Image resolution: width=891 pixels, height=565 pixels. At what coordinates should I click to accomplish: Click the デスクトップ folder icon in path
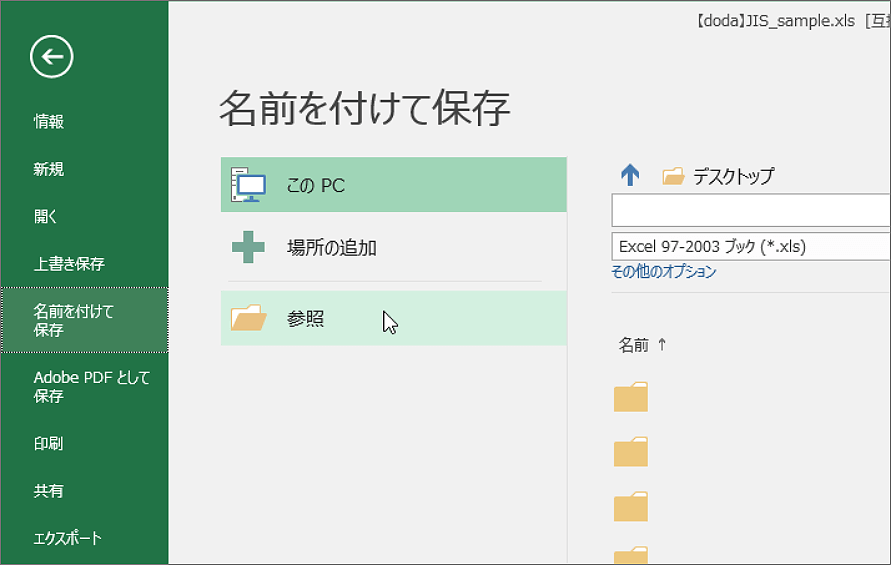pyautogui.click(x=673, y=176)
